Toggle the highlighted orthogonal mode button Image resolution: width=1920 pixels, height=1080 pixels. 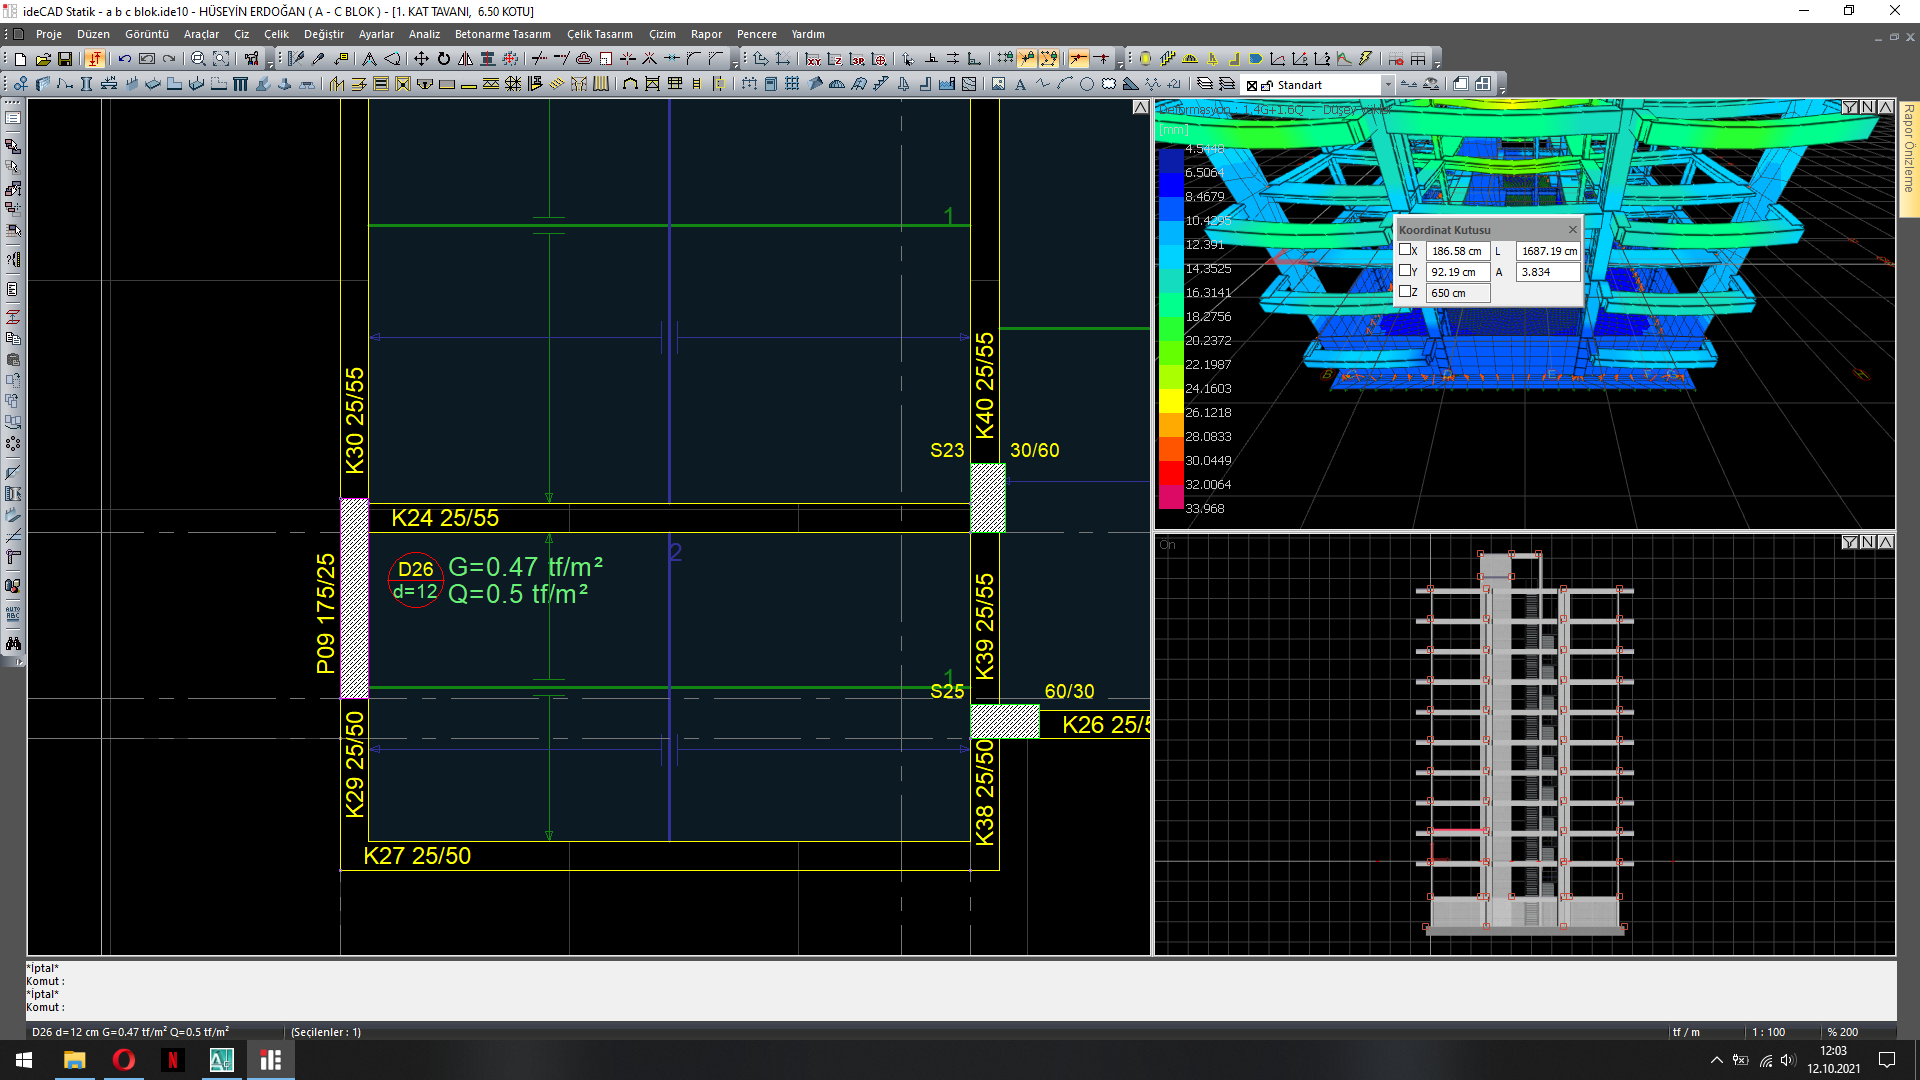pos(95,59)
